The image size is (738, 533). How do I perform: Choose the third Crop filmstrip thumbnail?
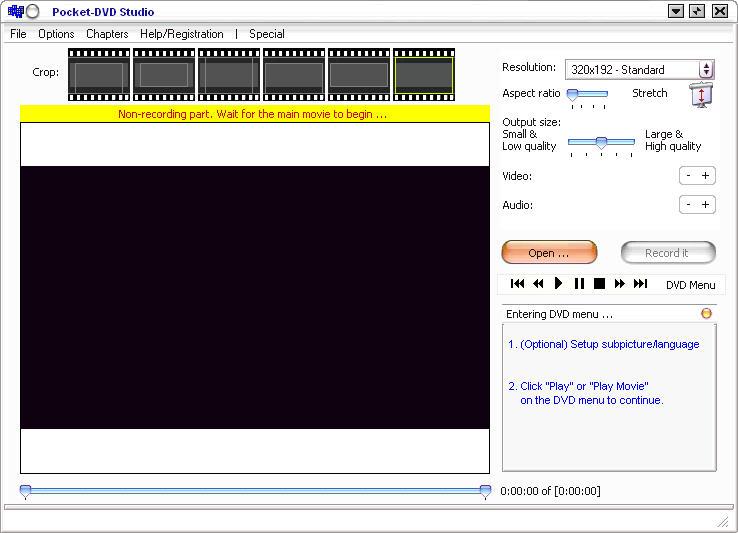pyautogui.click(x=229, y=74)
